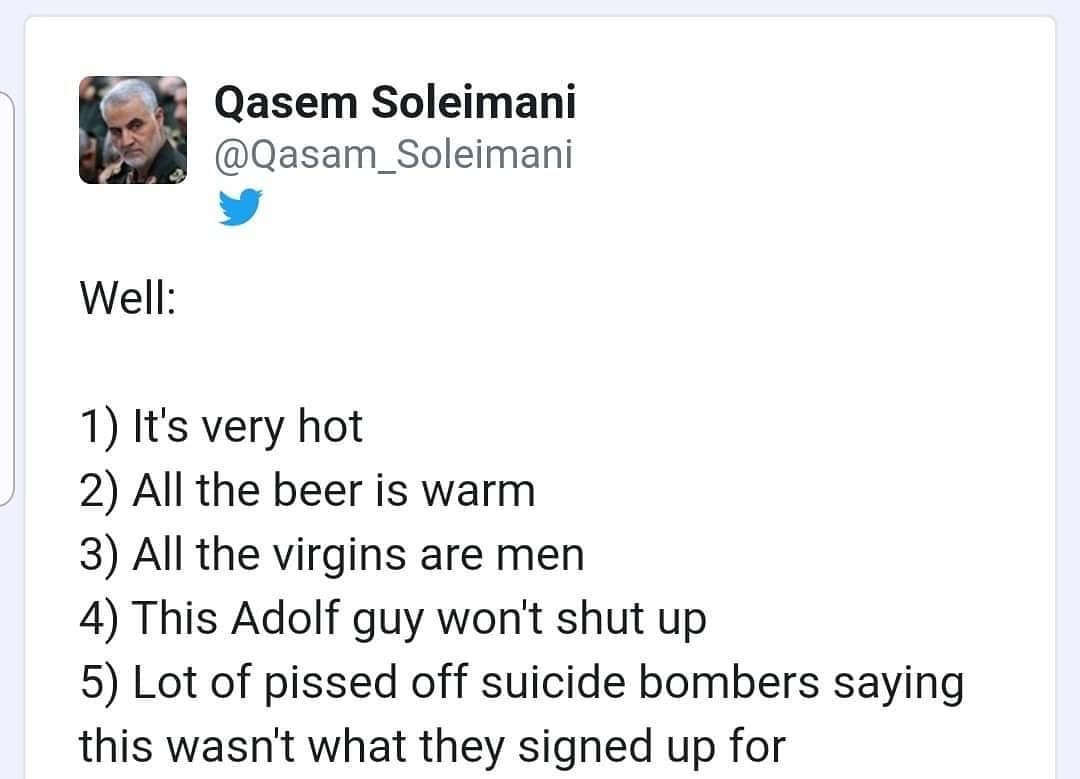This screenshot has width=1080, height=779.
Task: Click the "All the virgins are men" line
Action: pyautogui.click(x=332, y=554)
